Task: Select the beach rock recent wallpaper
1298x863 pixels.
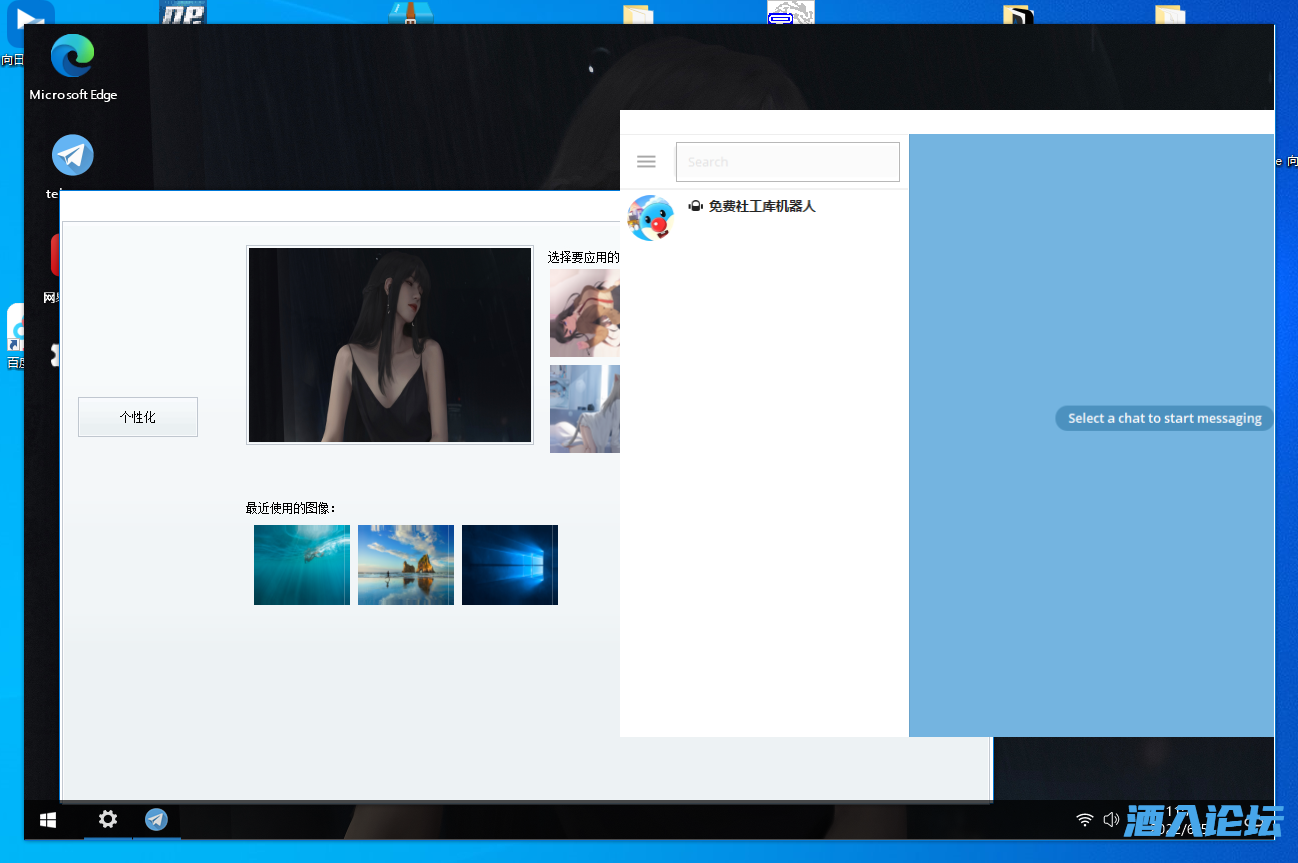Action: click(406, 565)
